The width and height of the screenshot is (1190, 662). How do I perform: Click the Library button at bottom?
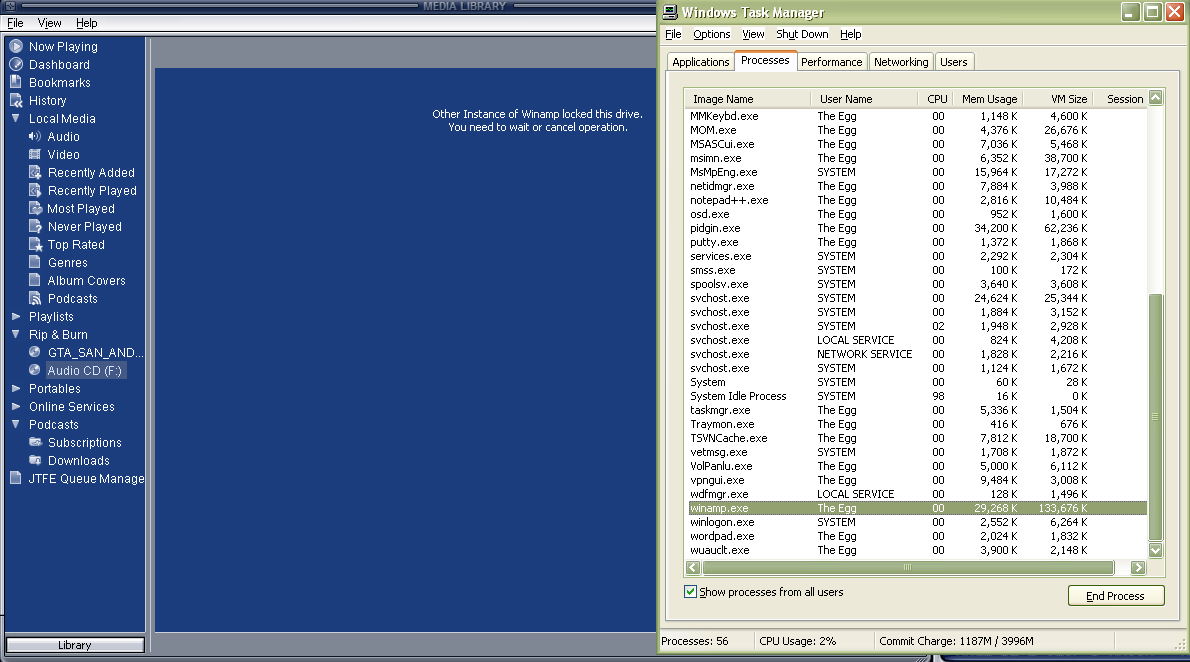(x=74, y=645)
